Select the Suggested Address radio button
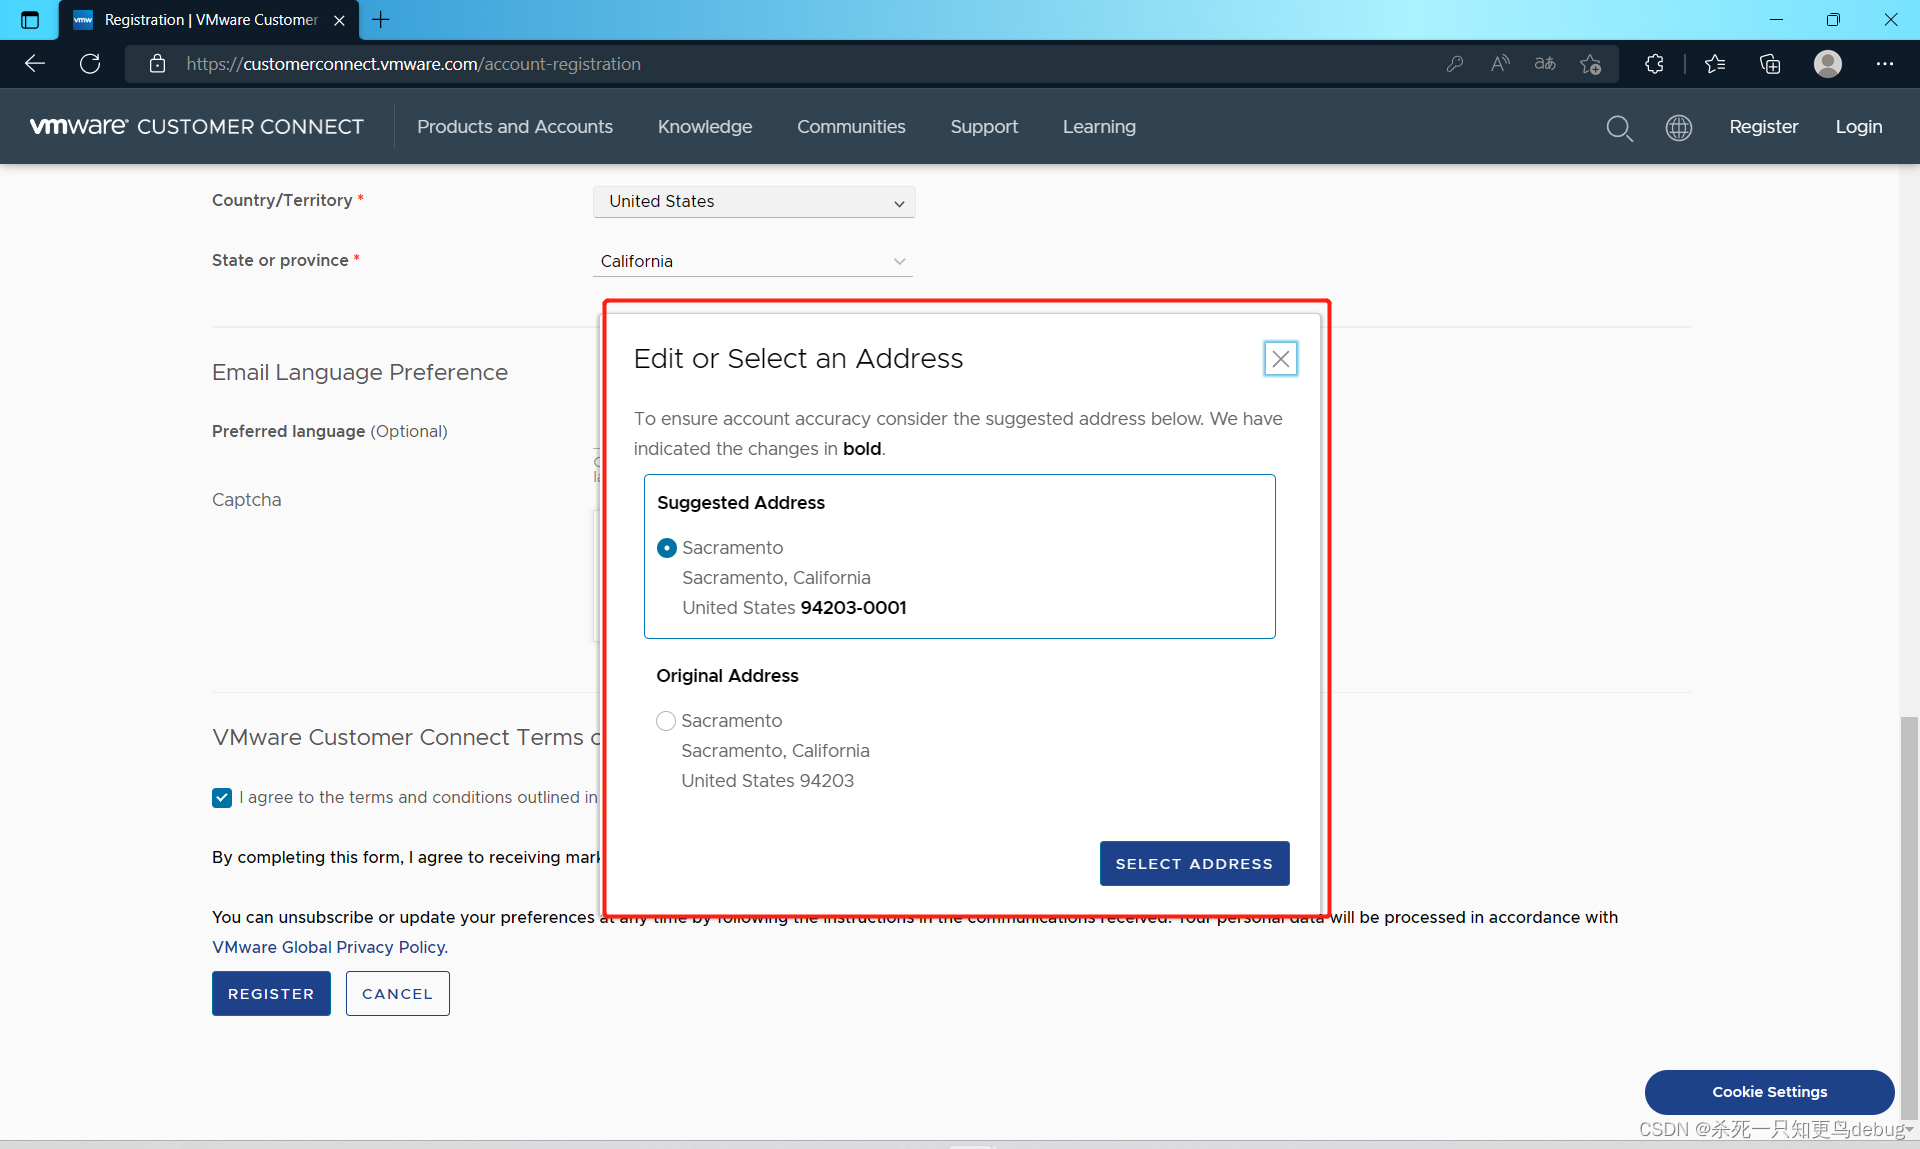1920x1149 pixels. point(667,548)
